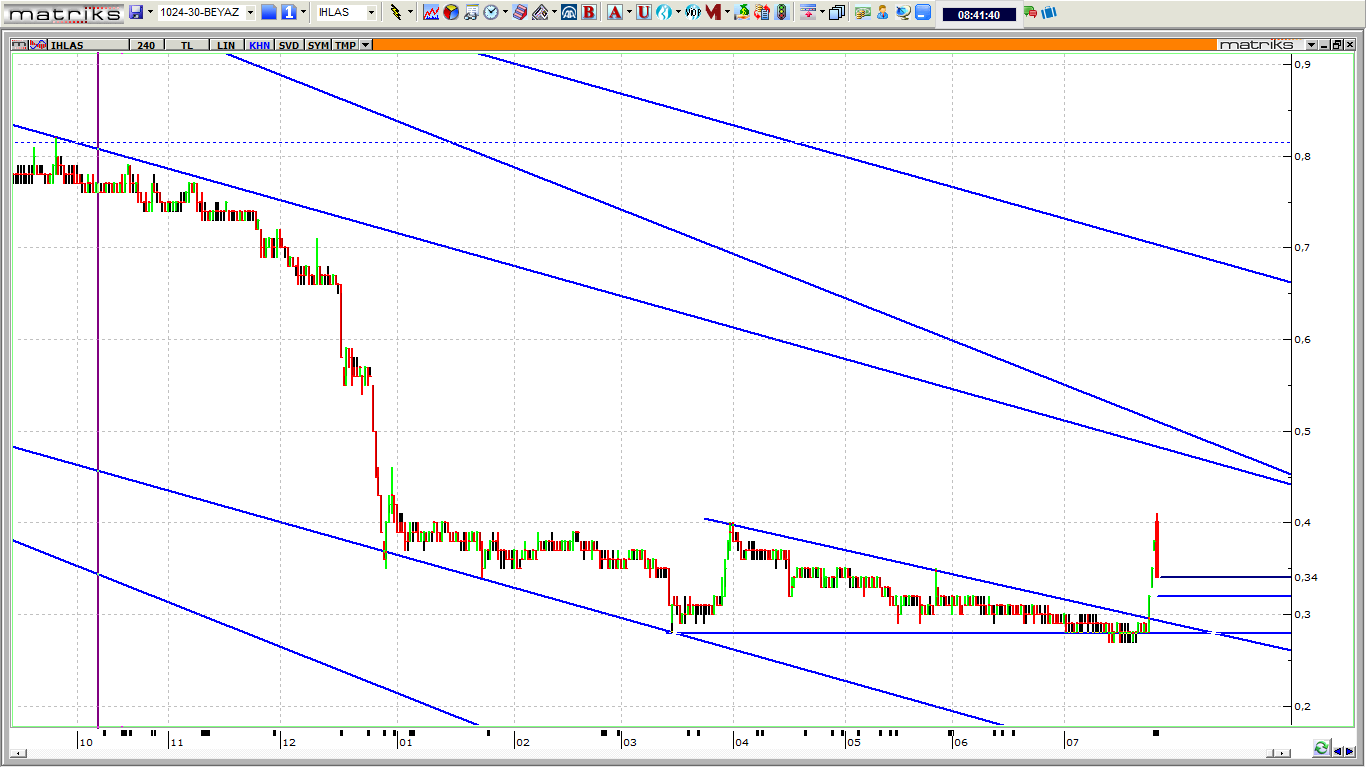Toggle the LIN scale option
Screen dimensions: 1366x768
pyautogui.click(x=226, y=45)
